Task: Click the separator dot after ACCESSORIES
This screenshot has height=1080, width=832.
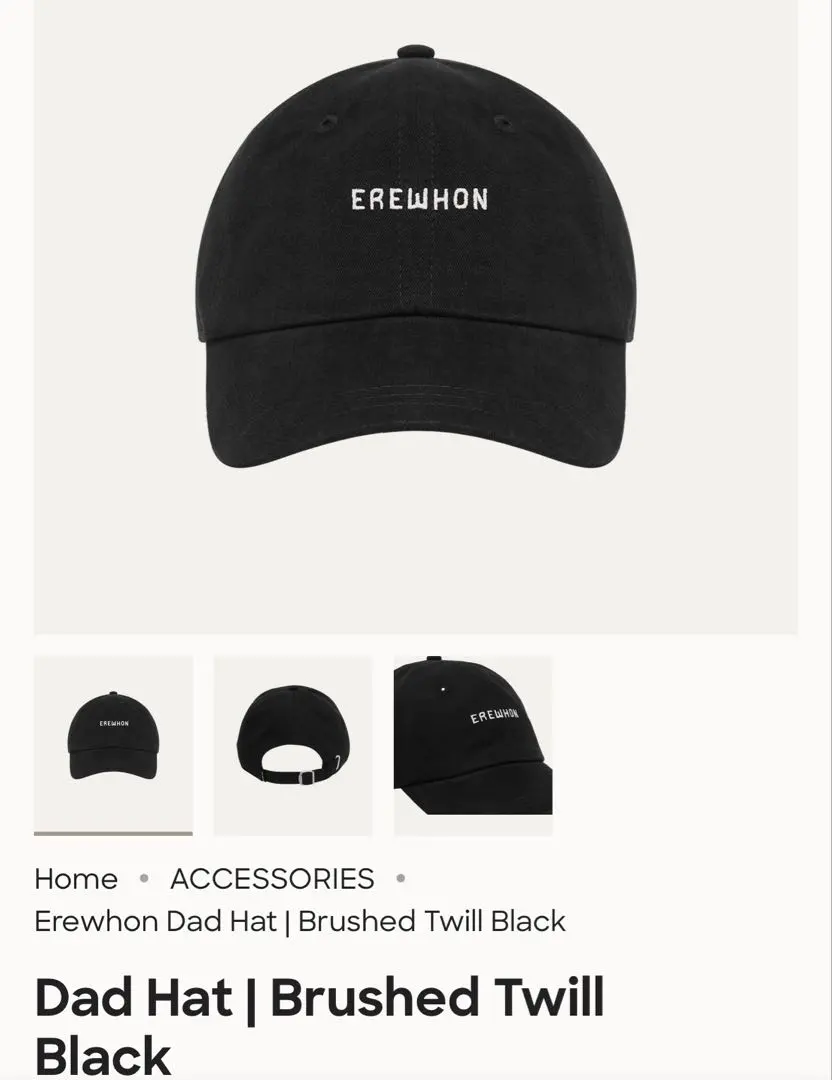Action: [401, 879]
